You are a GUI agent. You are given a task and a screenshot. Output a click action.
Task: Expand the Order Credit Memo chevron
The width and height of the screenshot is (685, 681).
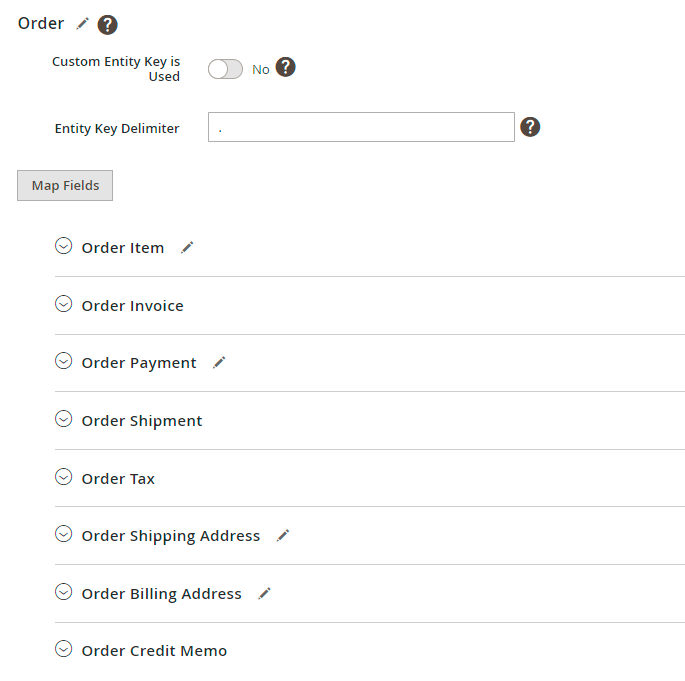pos(64,649)
